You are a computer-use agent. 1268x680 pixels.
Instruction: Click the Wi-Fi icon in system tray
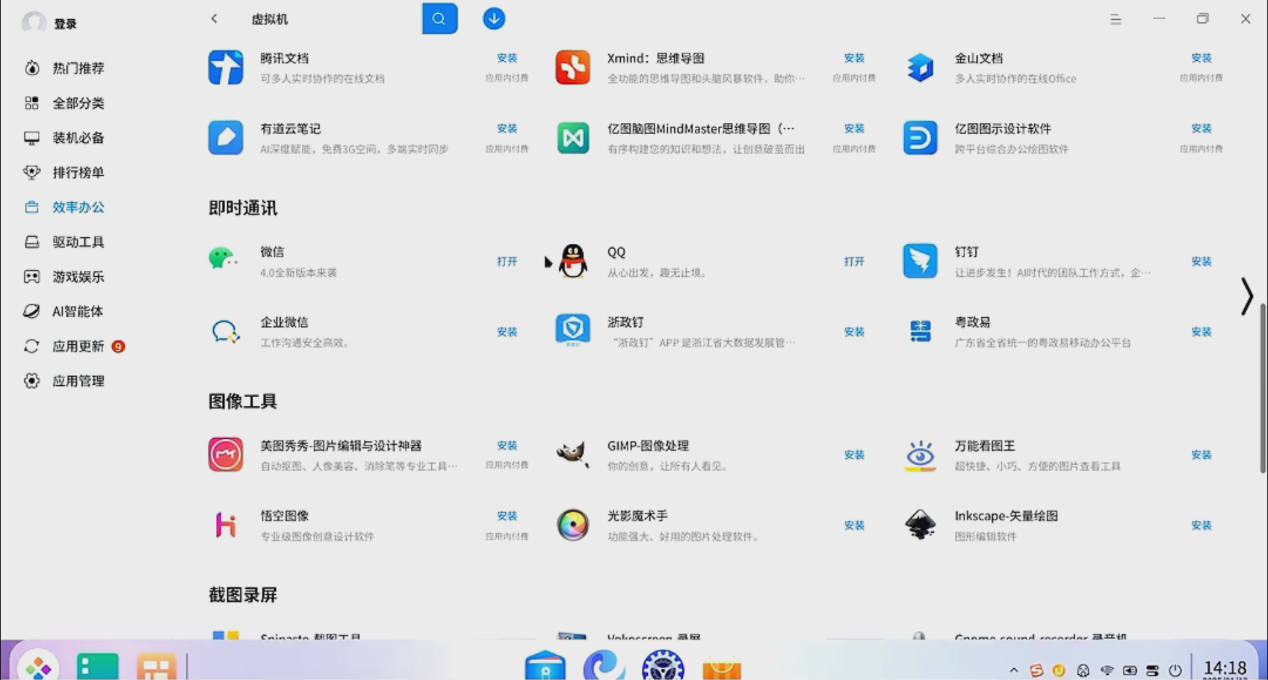coord(1107,670)
